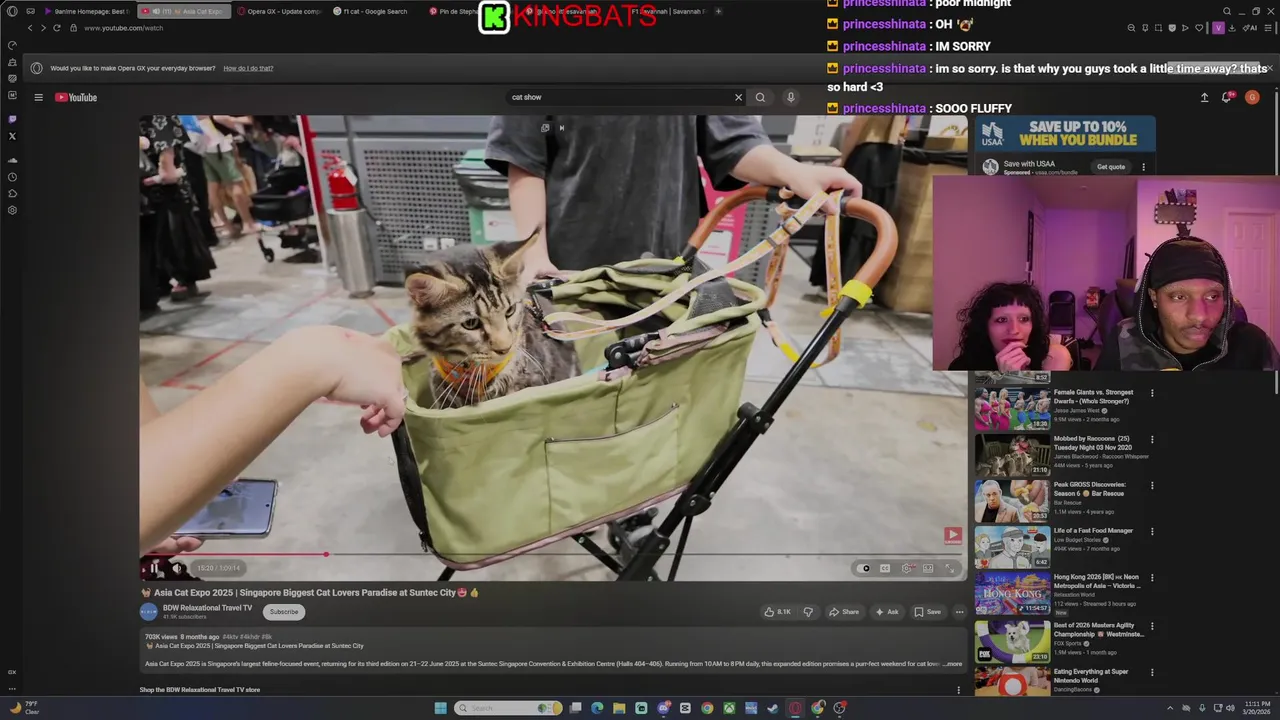
Task: Open the video player settings gear
Action: tap(906, 568)
